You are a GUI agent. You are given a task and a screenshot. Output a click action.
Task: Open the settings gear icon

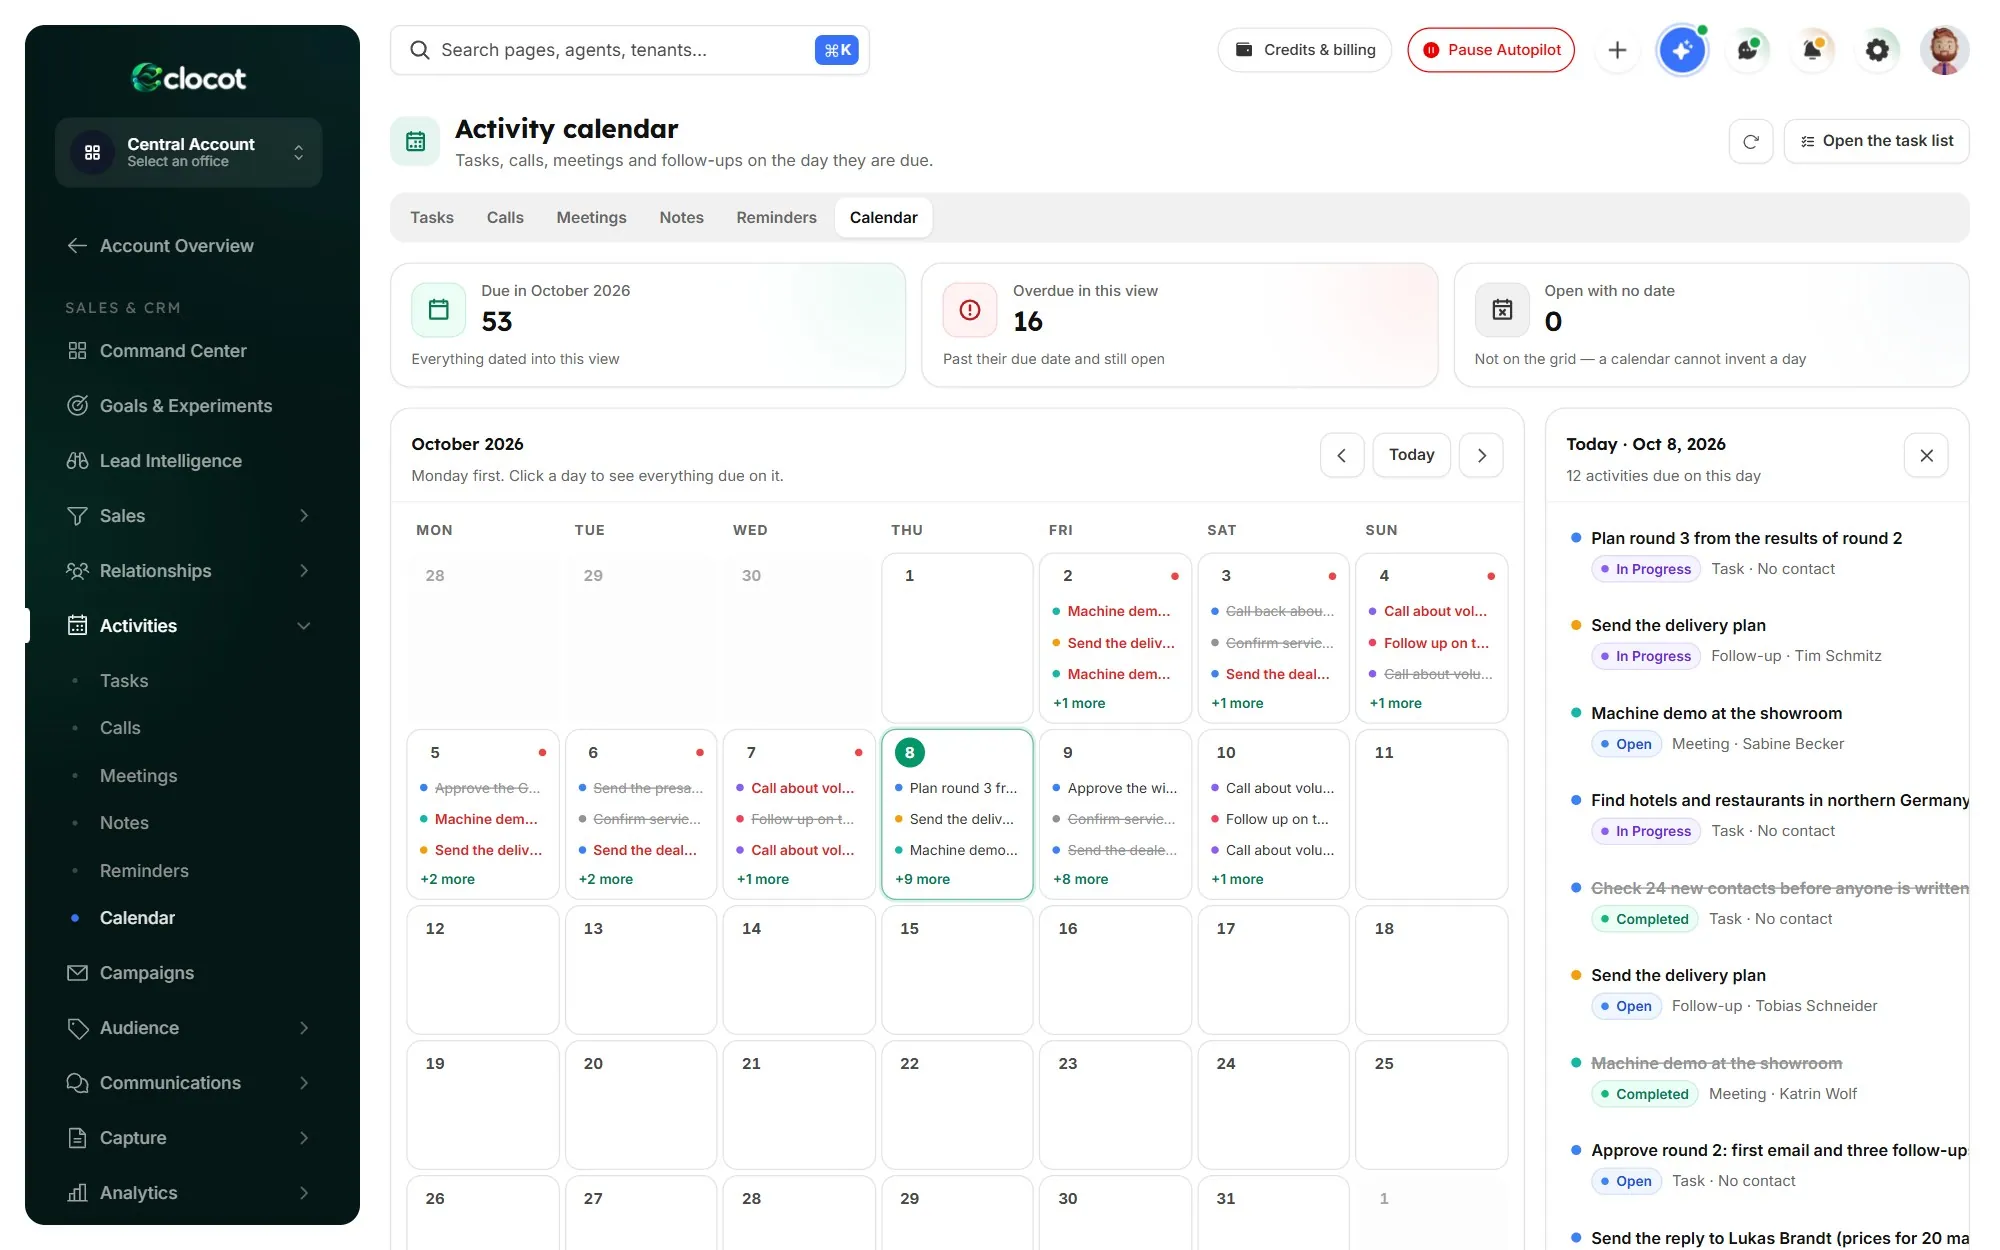coord(1877,50)
